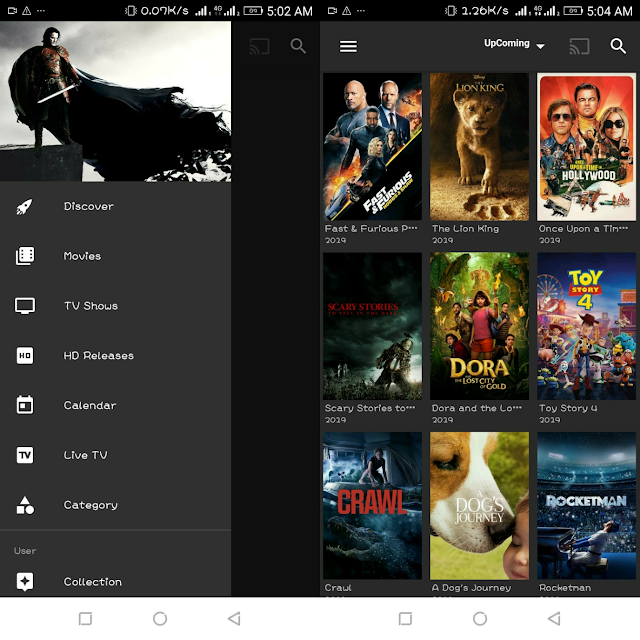640x640 pixels.
Task: Open Scary Stories poster
Action: [x=372, y=326]
